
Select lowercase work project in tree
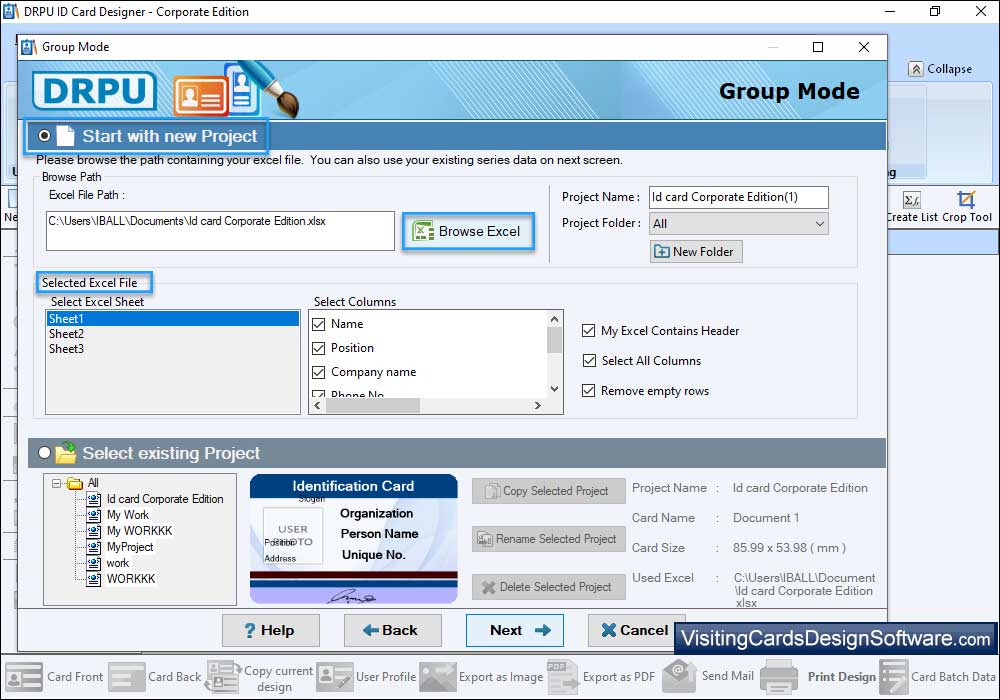pos(117,563)
